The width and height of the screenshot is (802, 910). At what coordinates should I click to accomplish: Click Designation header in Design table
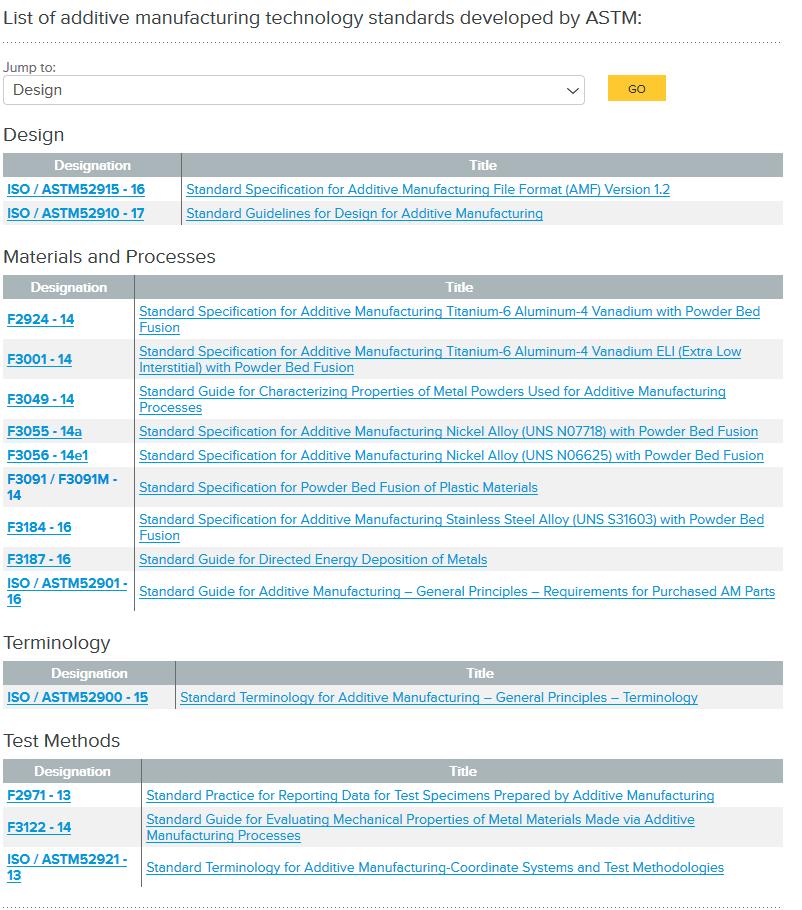92,165
